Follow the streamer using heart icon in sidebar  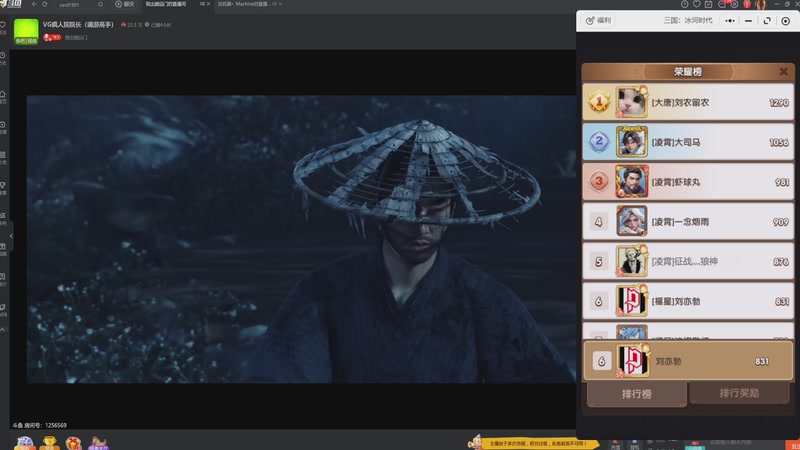point(3,25)
